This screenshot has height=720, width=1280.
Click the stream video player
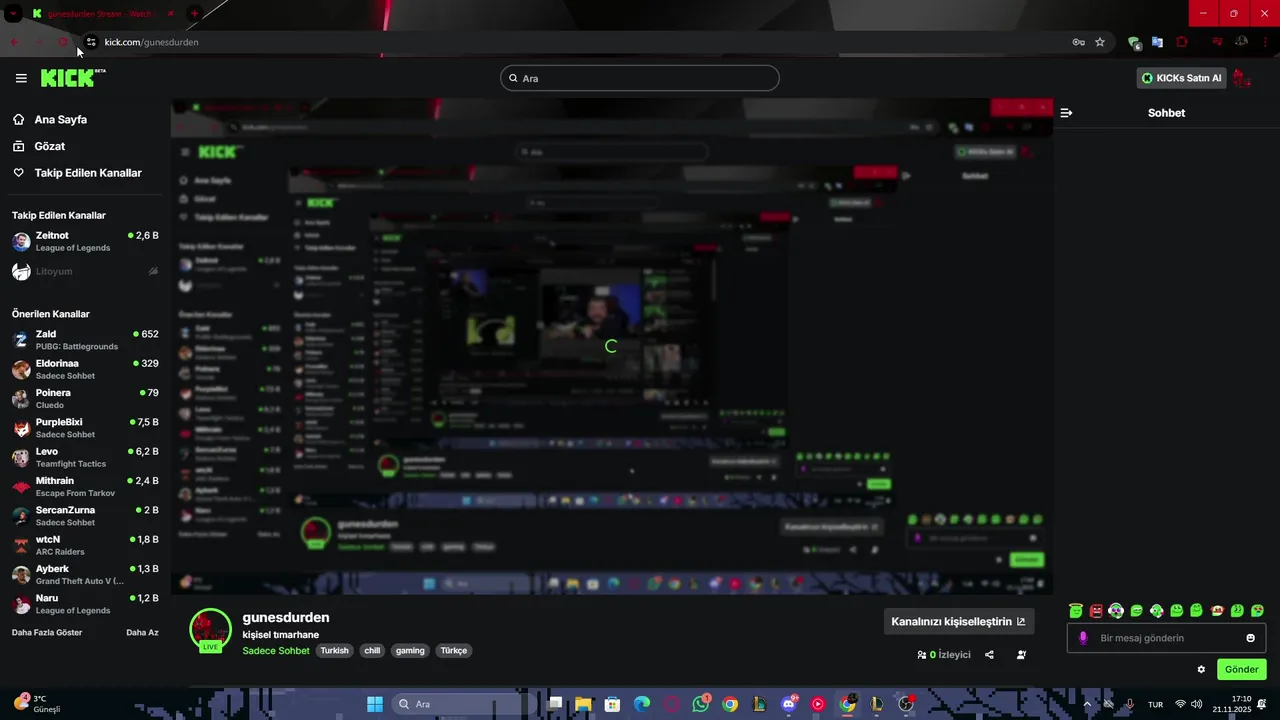[611, 346]
